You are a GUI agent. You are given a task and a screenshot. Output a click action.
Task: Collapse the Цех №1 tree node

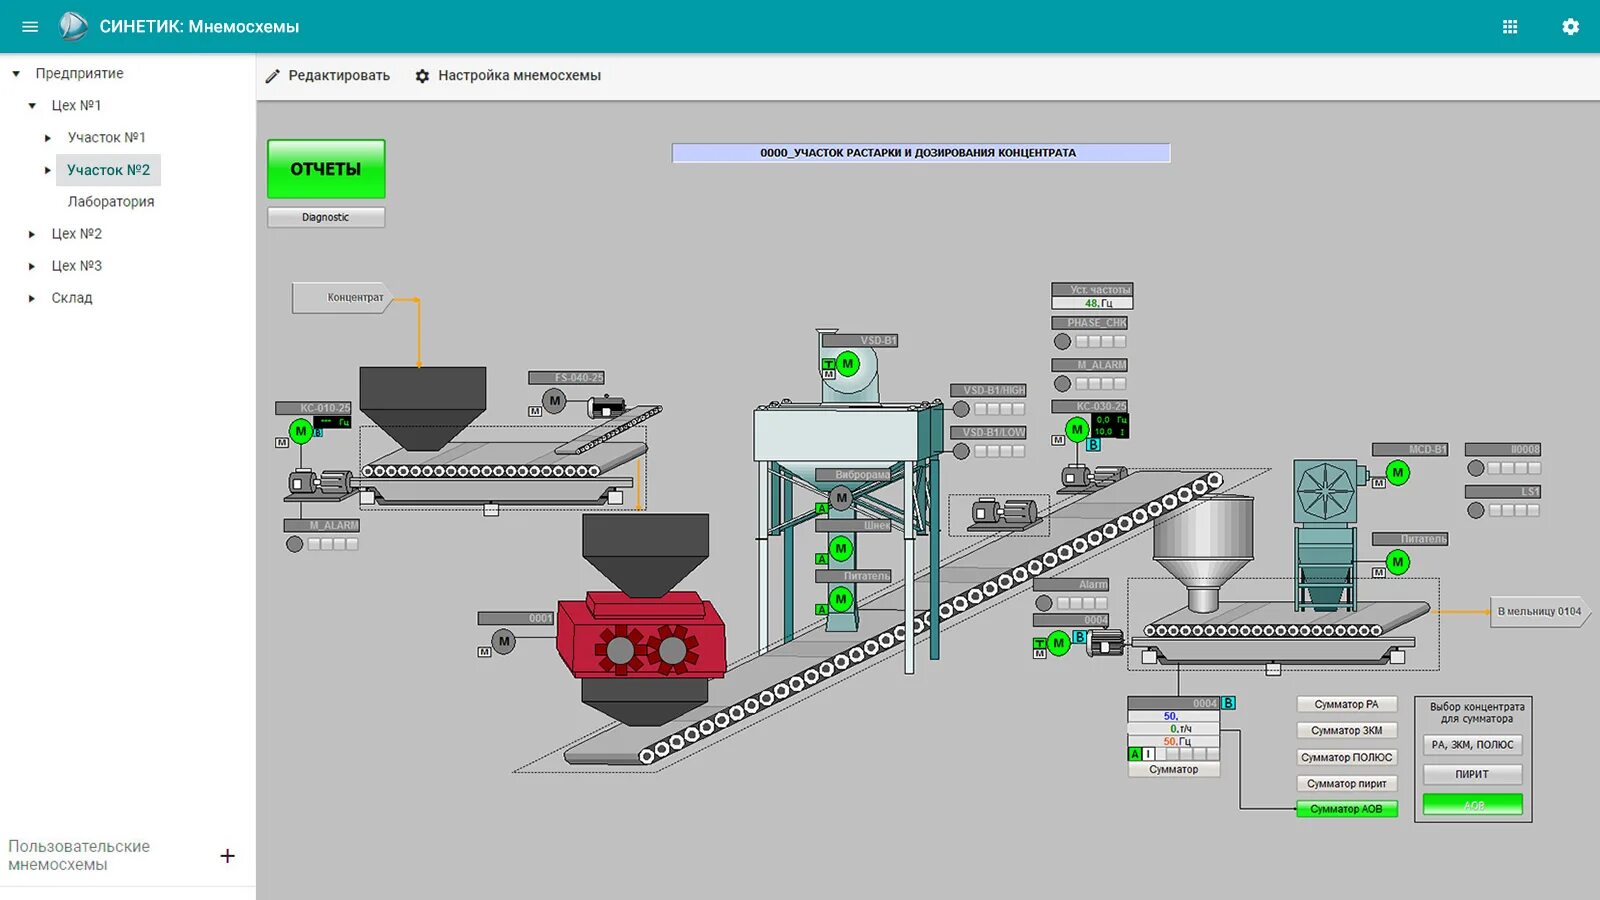[32, 105]
